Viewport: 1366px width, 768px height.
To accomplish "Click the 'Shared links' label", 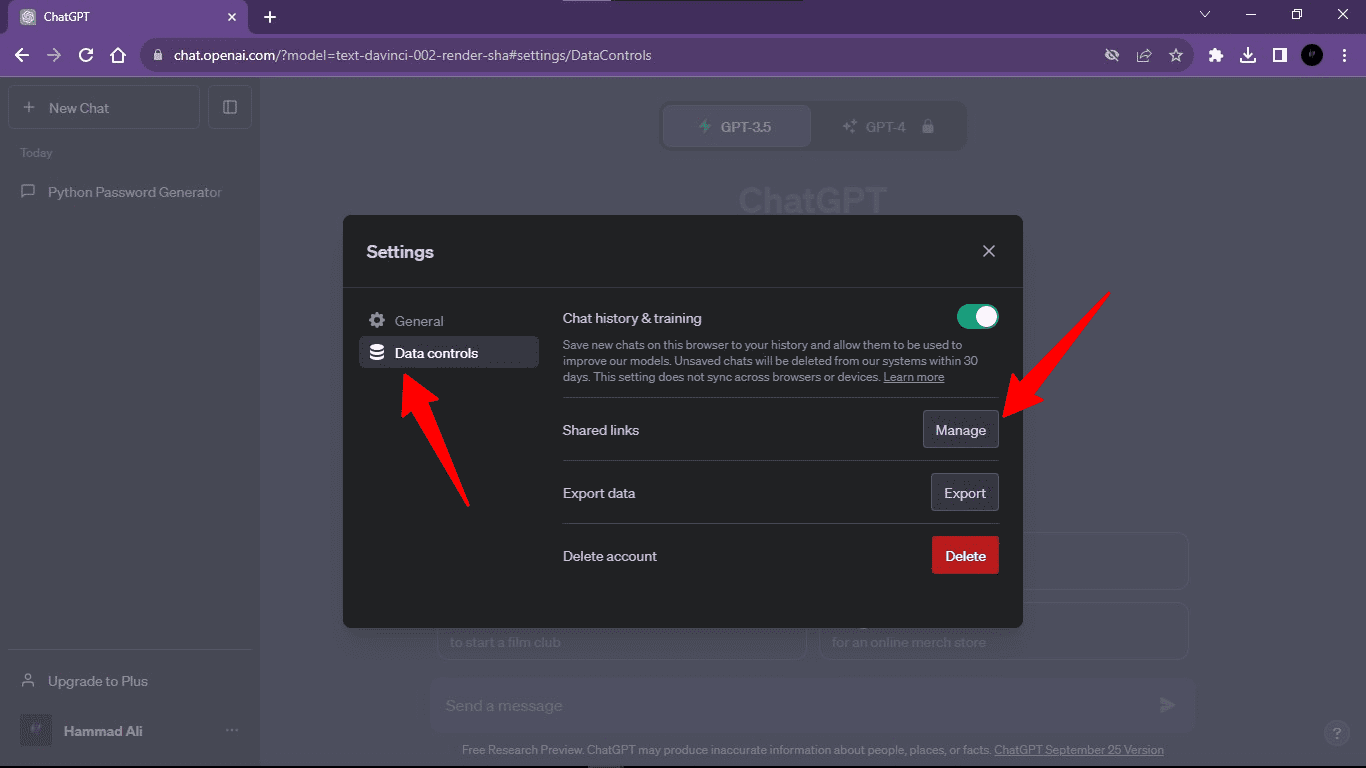I will click(x=601, y=430).
